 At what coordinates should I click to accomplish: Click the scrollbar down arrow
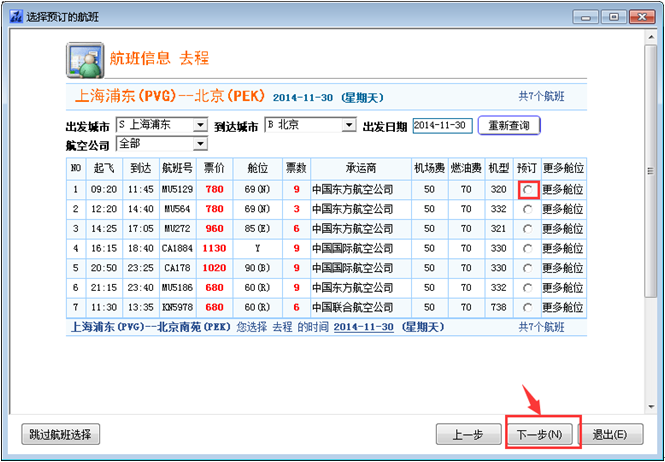pos(651,408)
